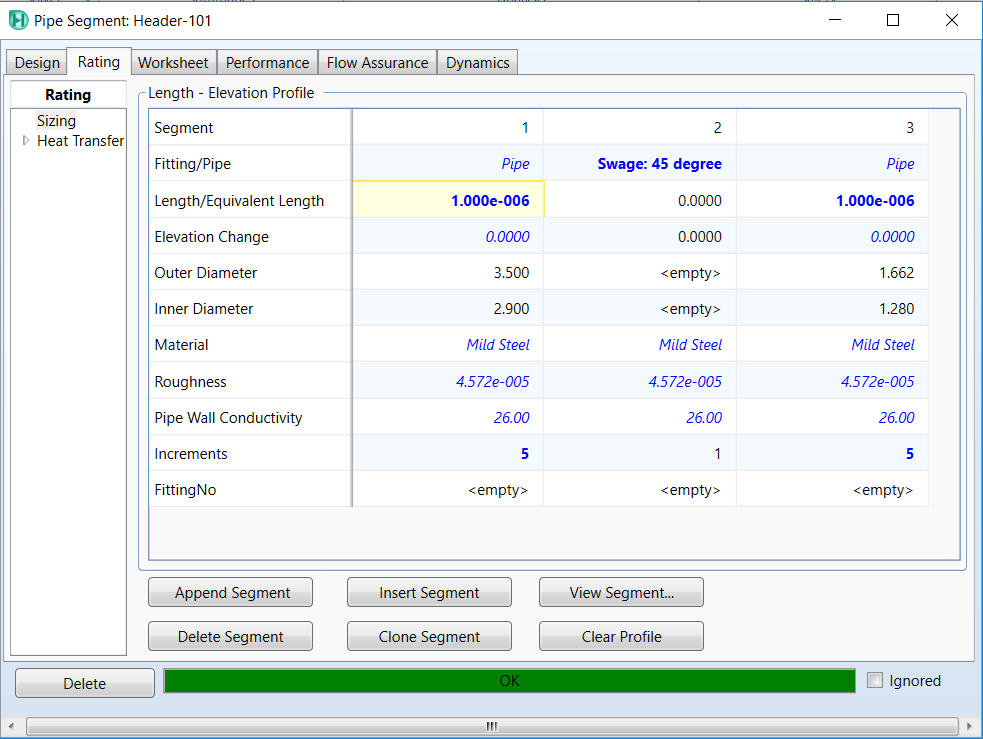Select Heat Transfer in the Rating tree
The image size is (983, 739).
click(80, 140)
